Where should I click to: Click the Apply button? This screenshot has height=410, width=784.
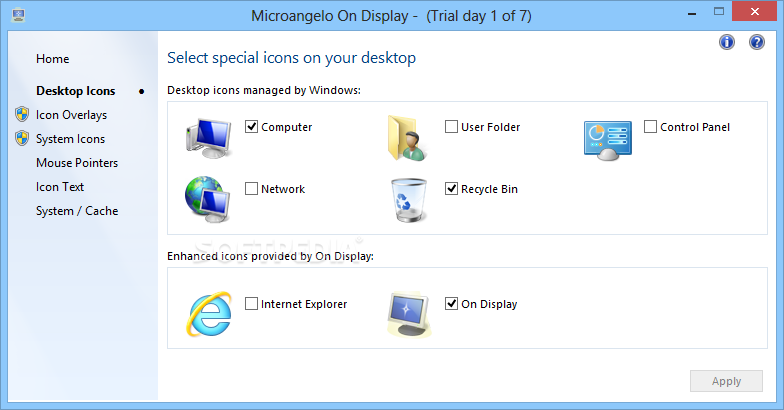coord(726,381)
